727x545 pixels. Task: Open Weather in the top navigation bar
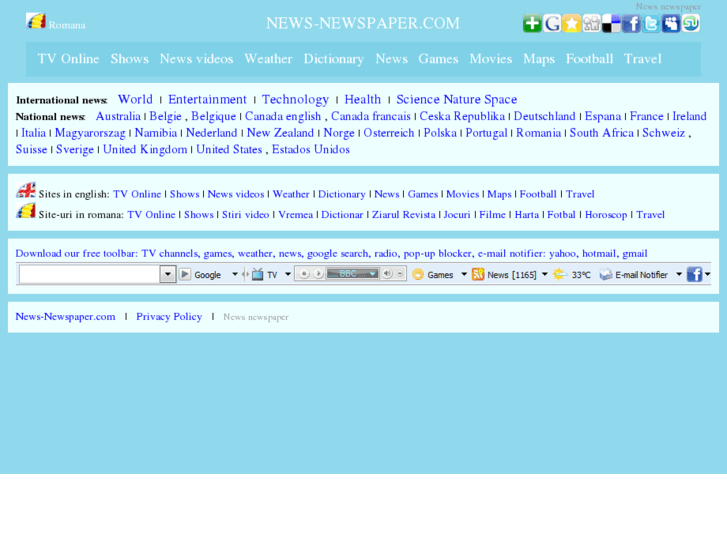click(x=268, y=59)
